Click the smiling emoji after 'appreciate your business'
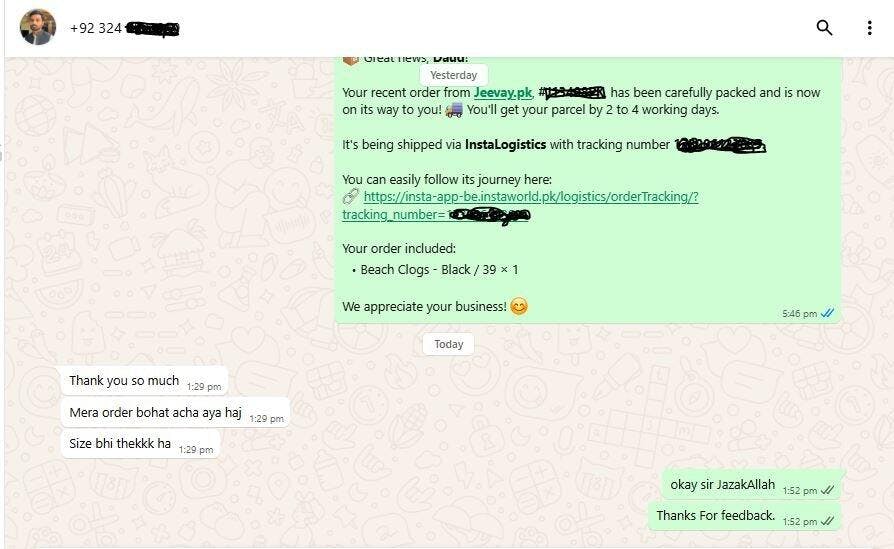Image resolution: width=894 pixels, height=549 pixels. [x=518, y=306]
